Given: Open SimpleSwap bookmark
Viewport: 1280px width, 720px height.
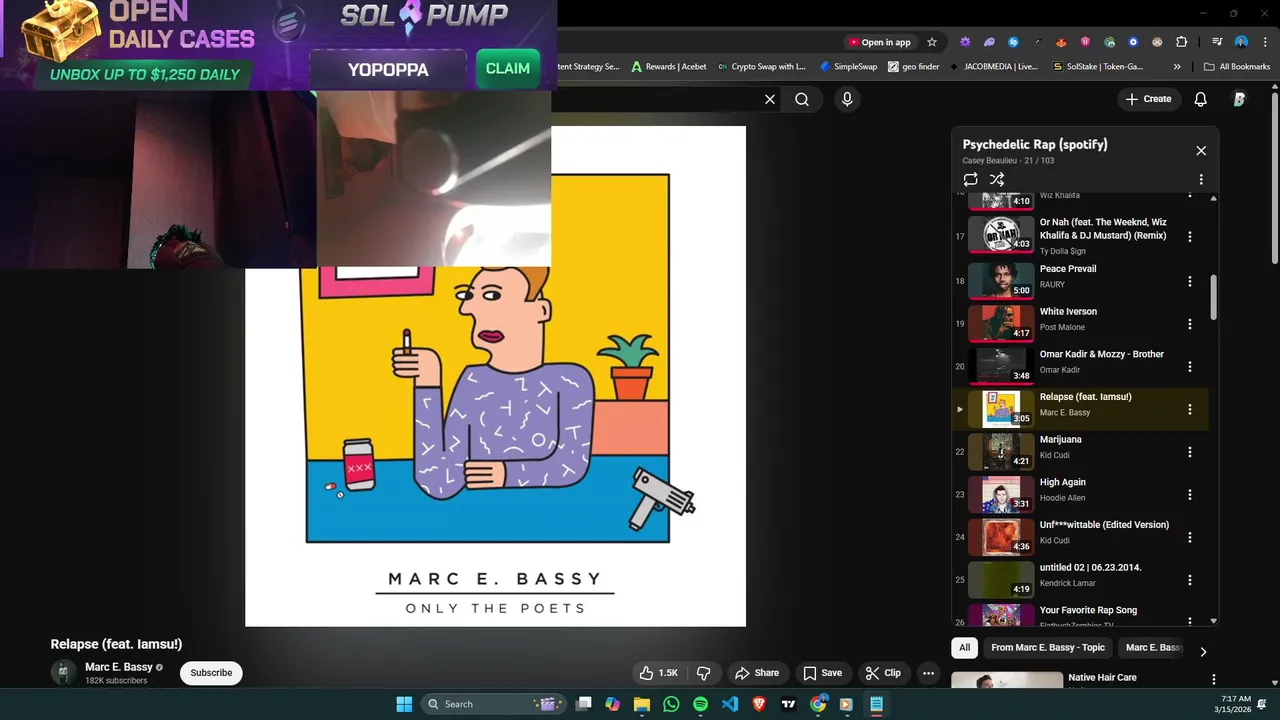Looking at the screenshot, I should 848,67.
